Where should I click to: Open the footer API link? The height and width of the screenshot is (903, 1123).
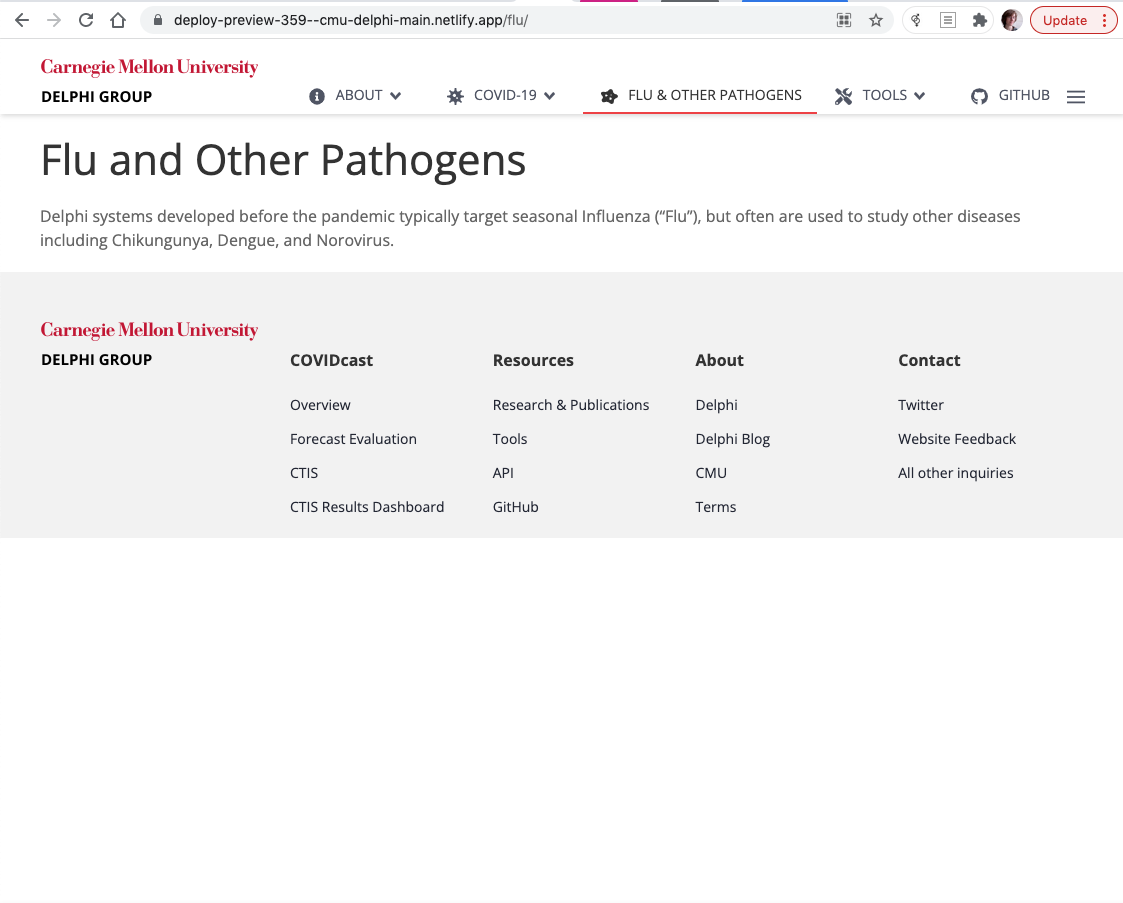[503, 473]
